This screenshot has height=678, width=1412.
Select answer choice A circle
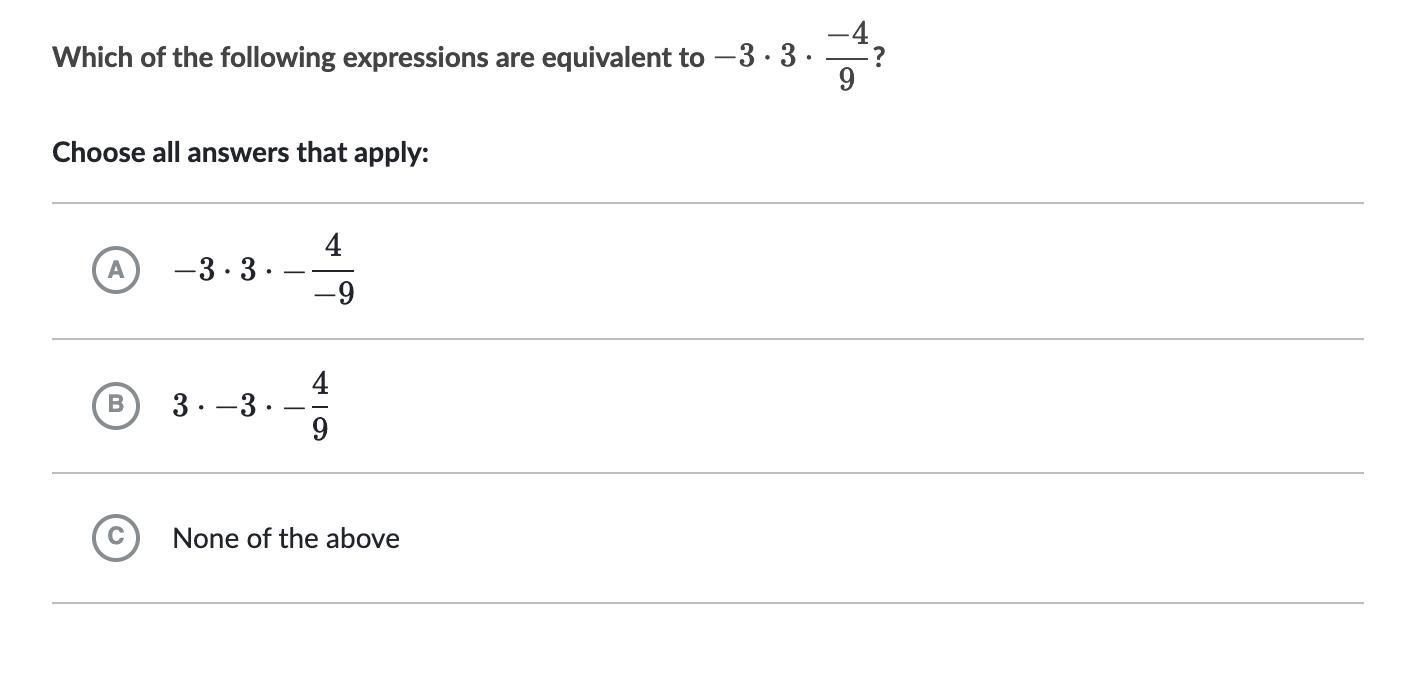(x=116, y=269)
